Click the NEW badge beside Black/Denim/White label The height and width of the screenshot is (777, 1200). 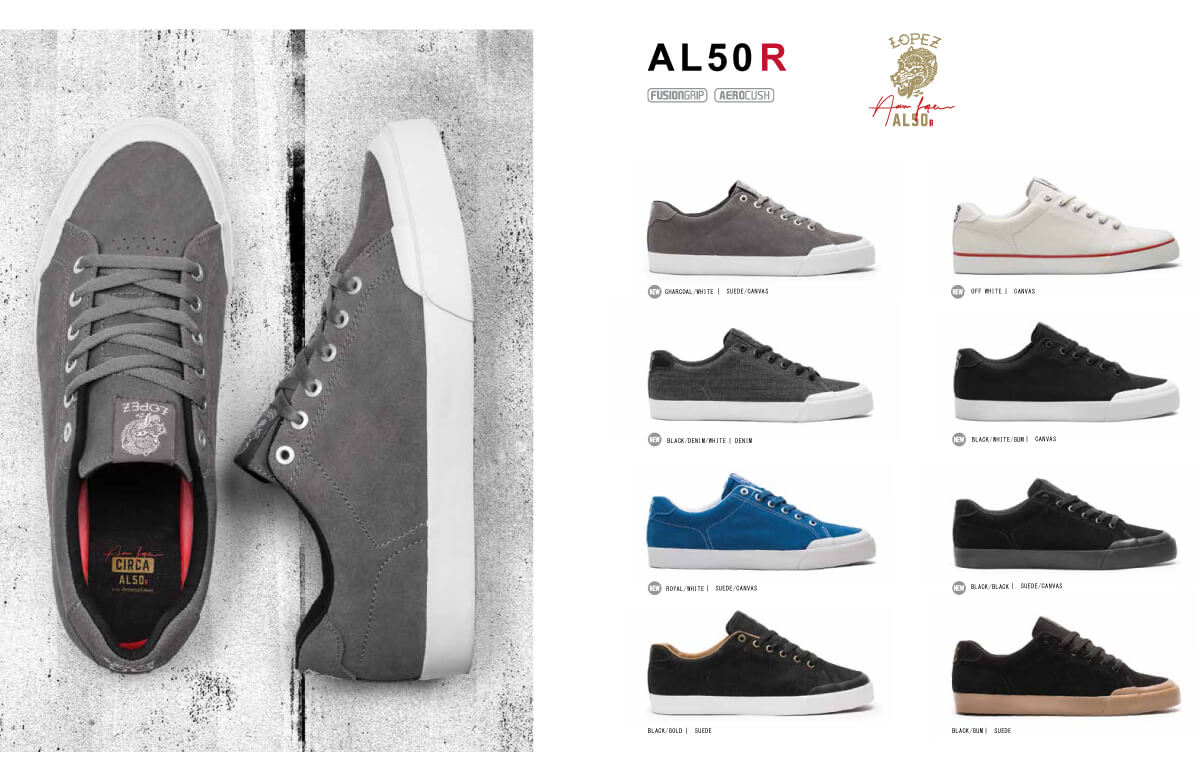click(x=654, y=440)
